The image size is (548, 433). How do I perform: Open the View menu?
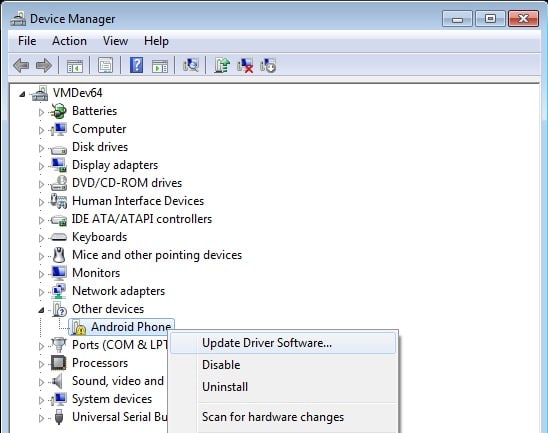coord(115,41)
